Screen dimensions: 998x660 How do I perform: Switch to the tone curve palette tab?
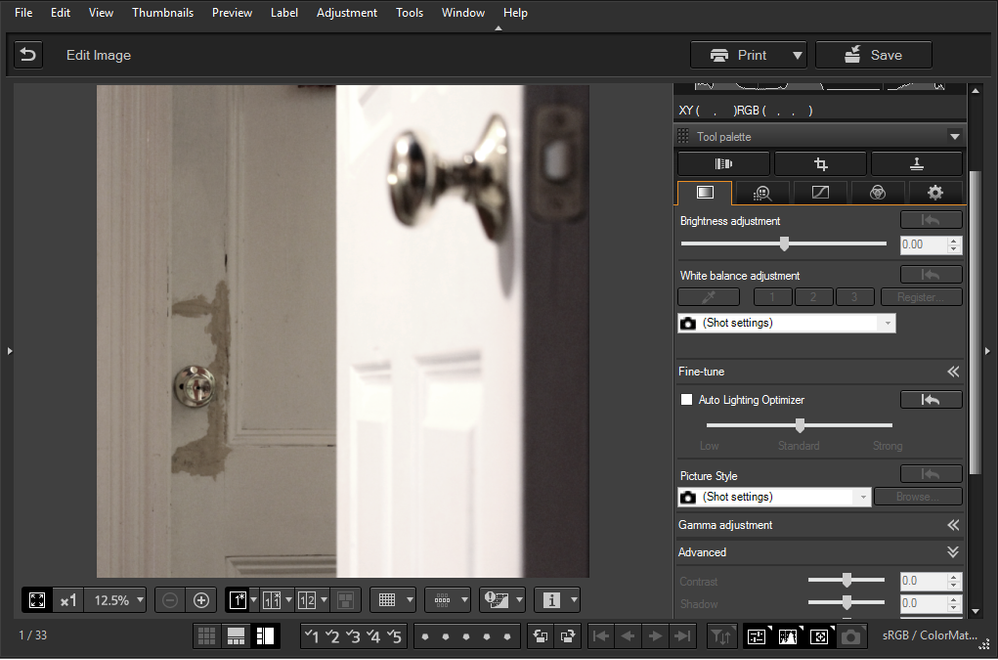click(819, 192)
